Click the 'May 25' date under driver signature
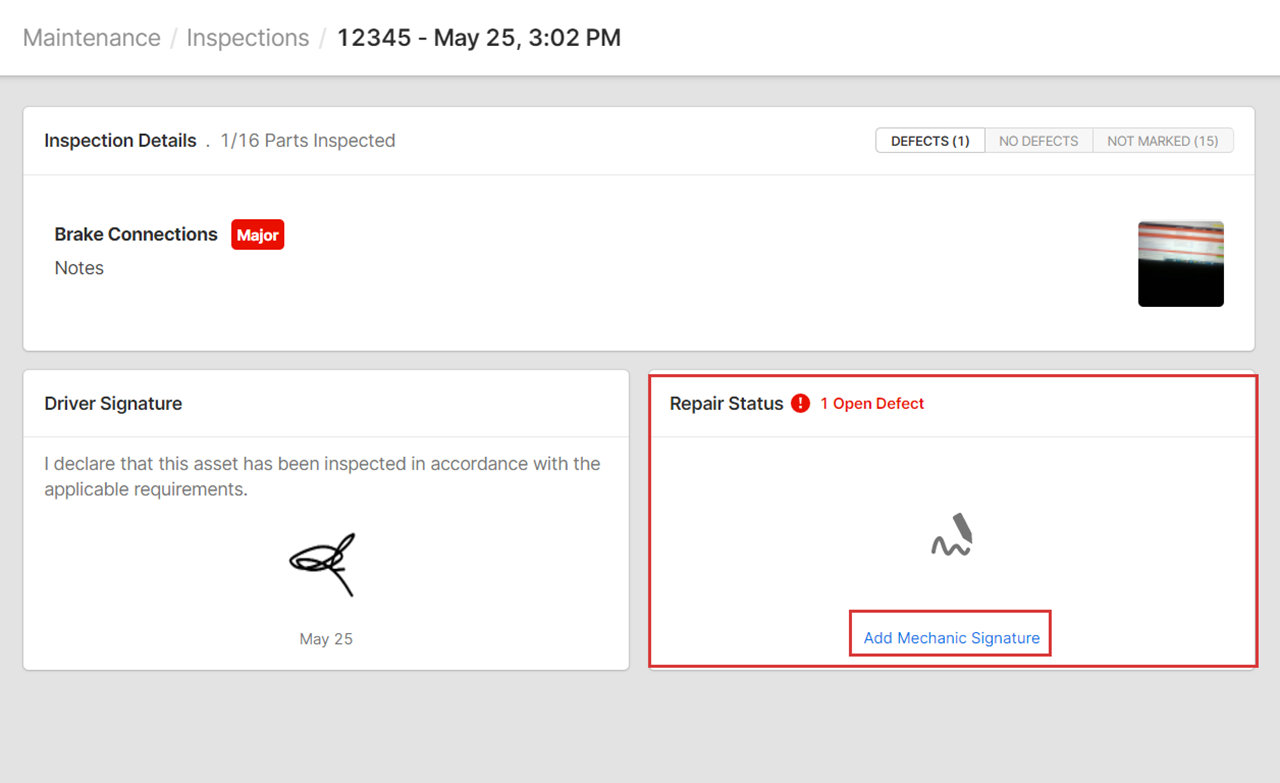1280x783 pixels. (x=326, y=639)
